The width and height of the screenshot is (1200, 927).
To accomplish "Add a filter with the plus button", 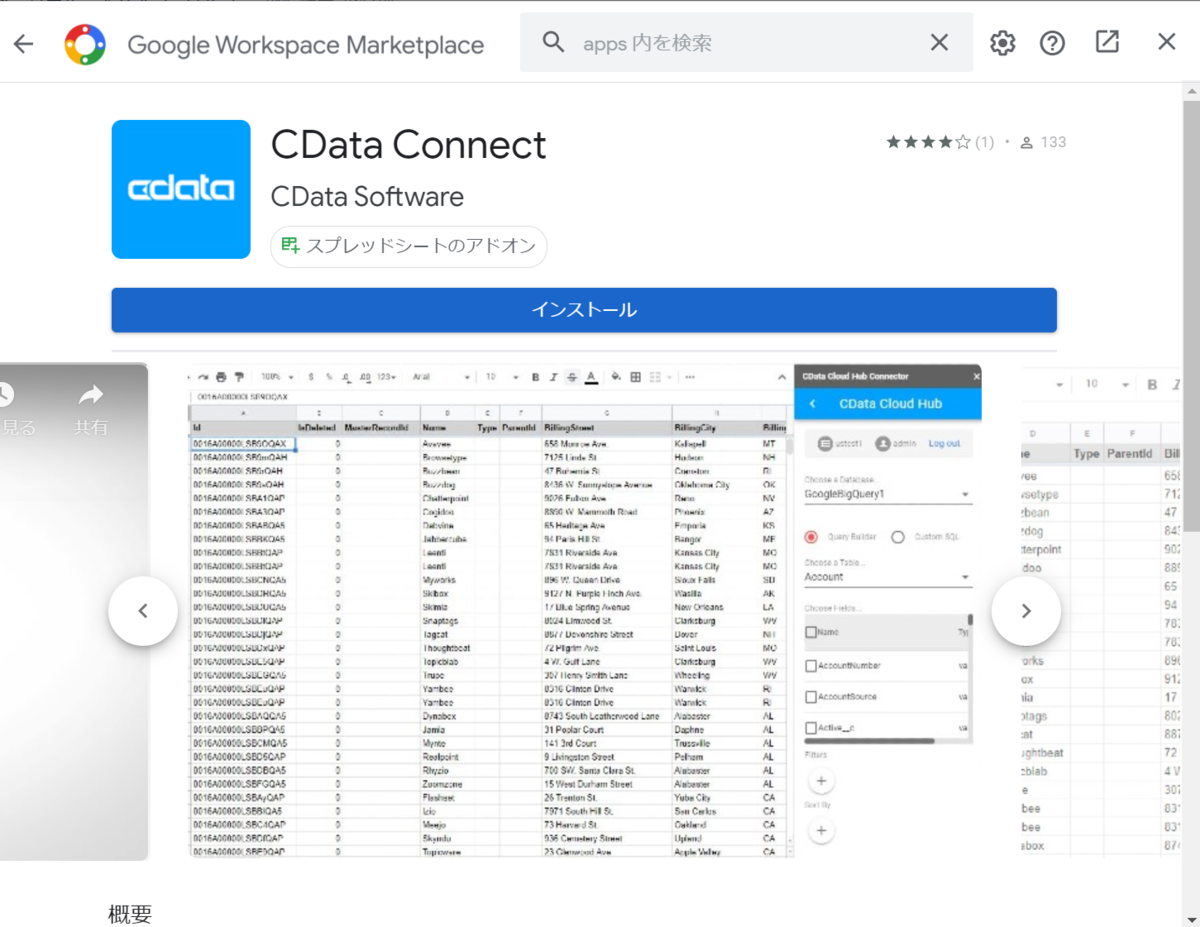I will (821, 781).
